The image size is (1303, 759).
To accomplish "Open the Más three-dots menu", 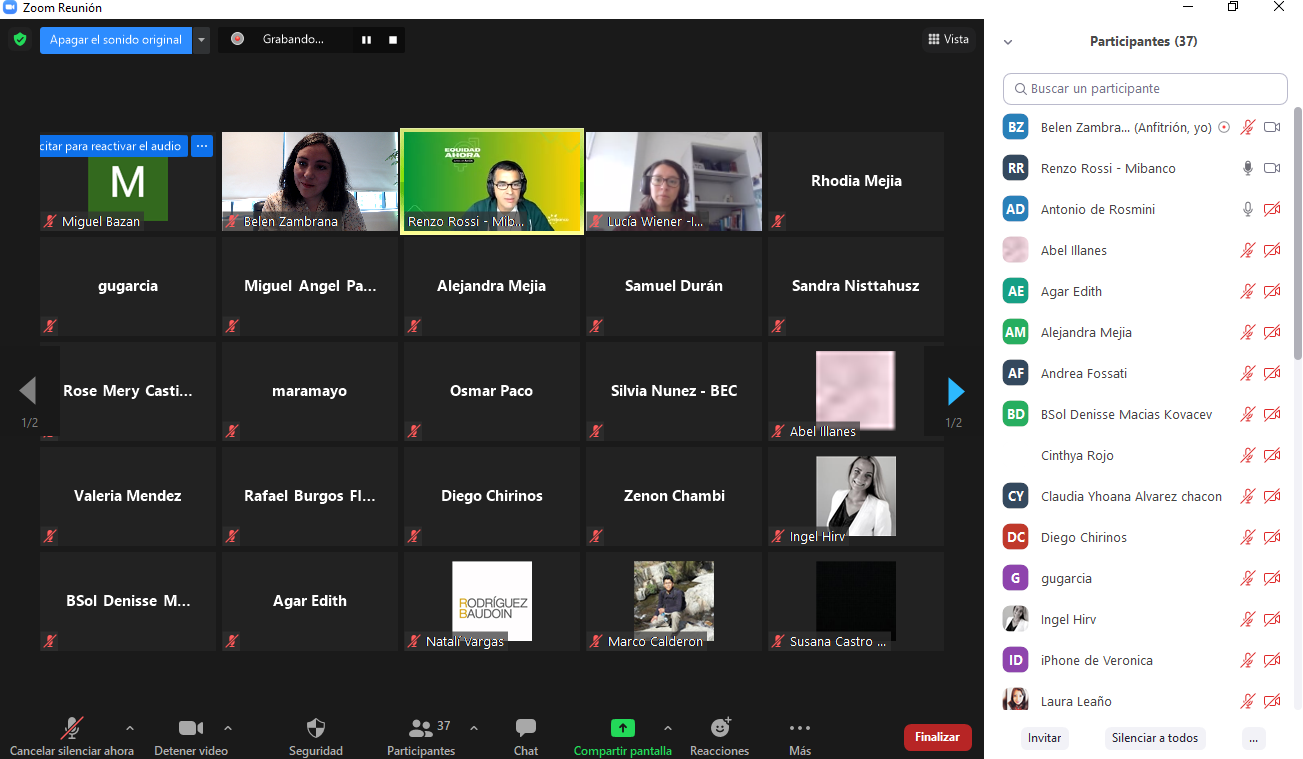I will click(799, 737).
